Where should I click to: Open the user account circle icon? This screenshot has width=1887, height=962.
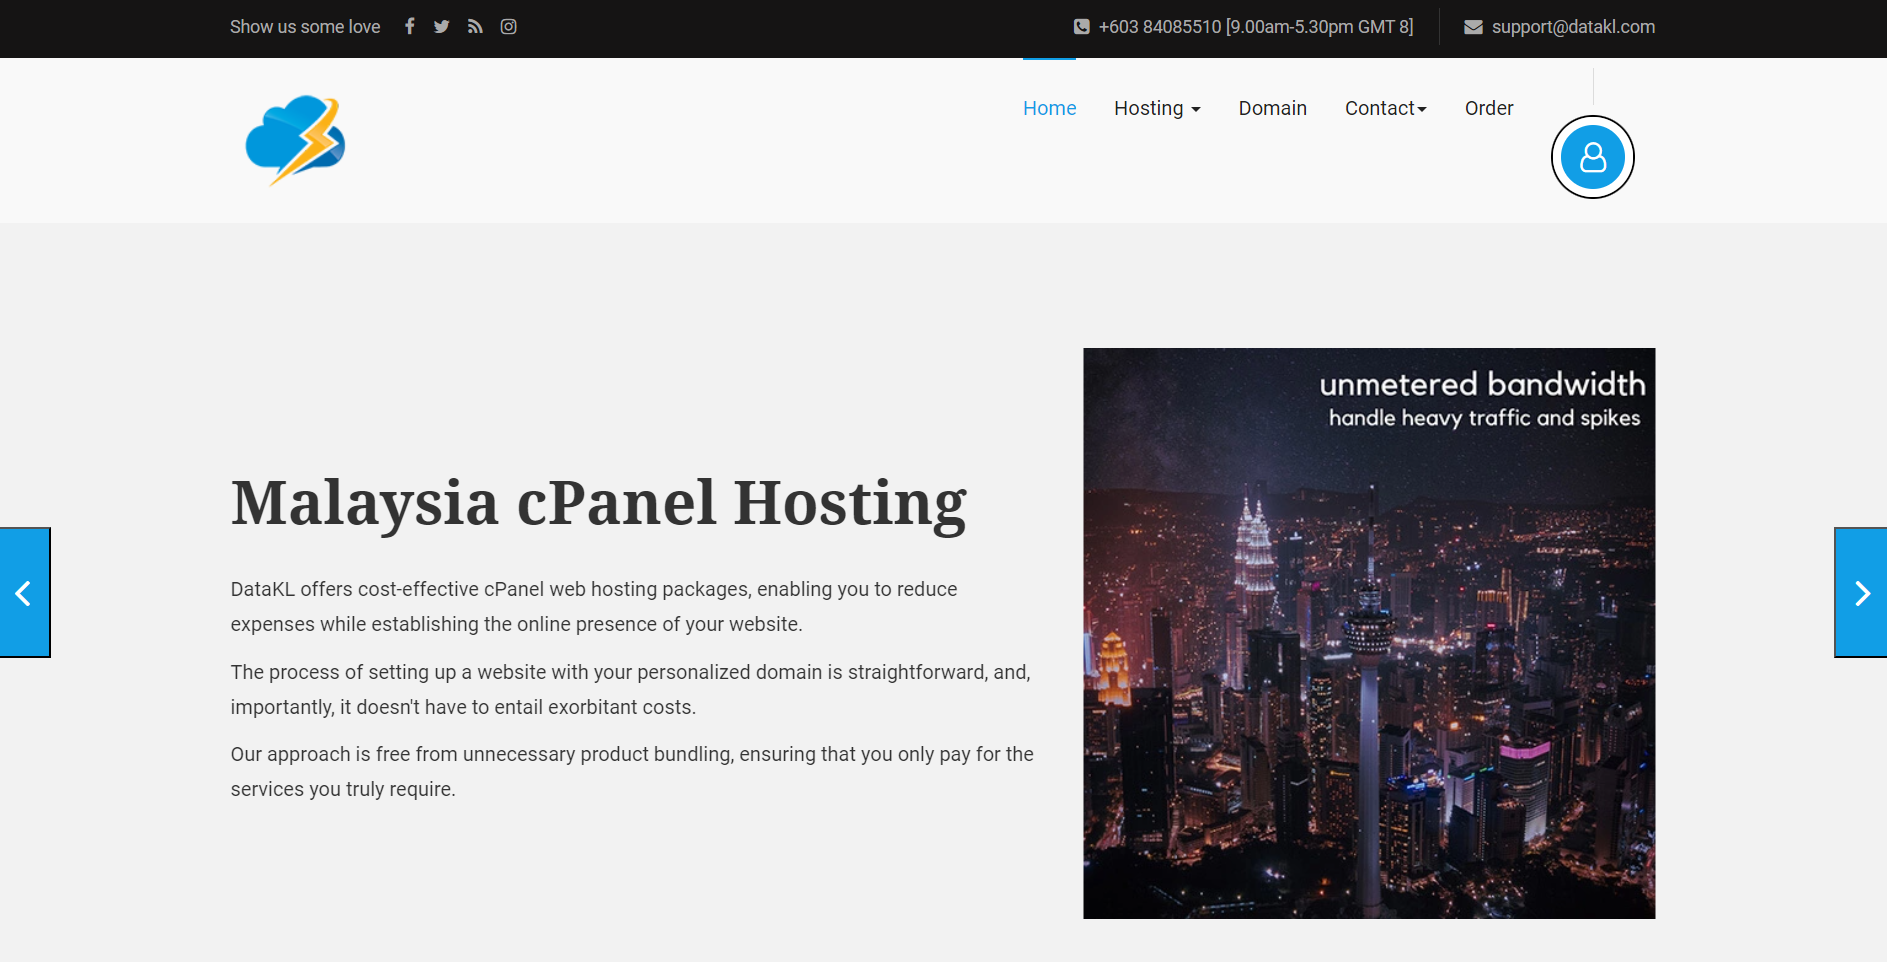click(1592, 157)
